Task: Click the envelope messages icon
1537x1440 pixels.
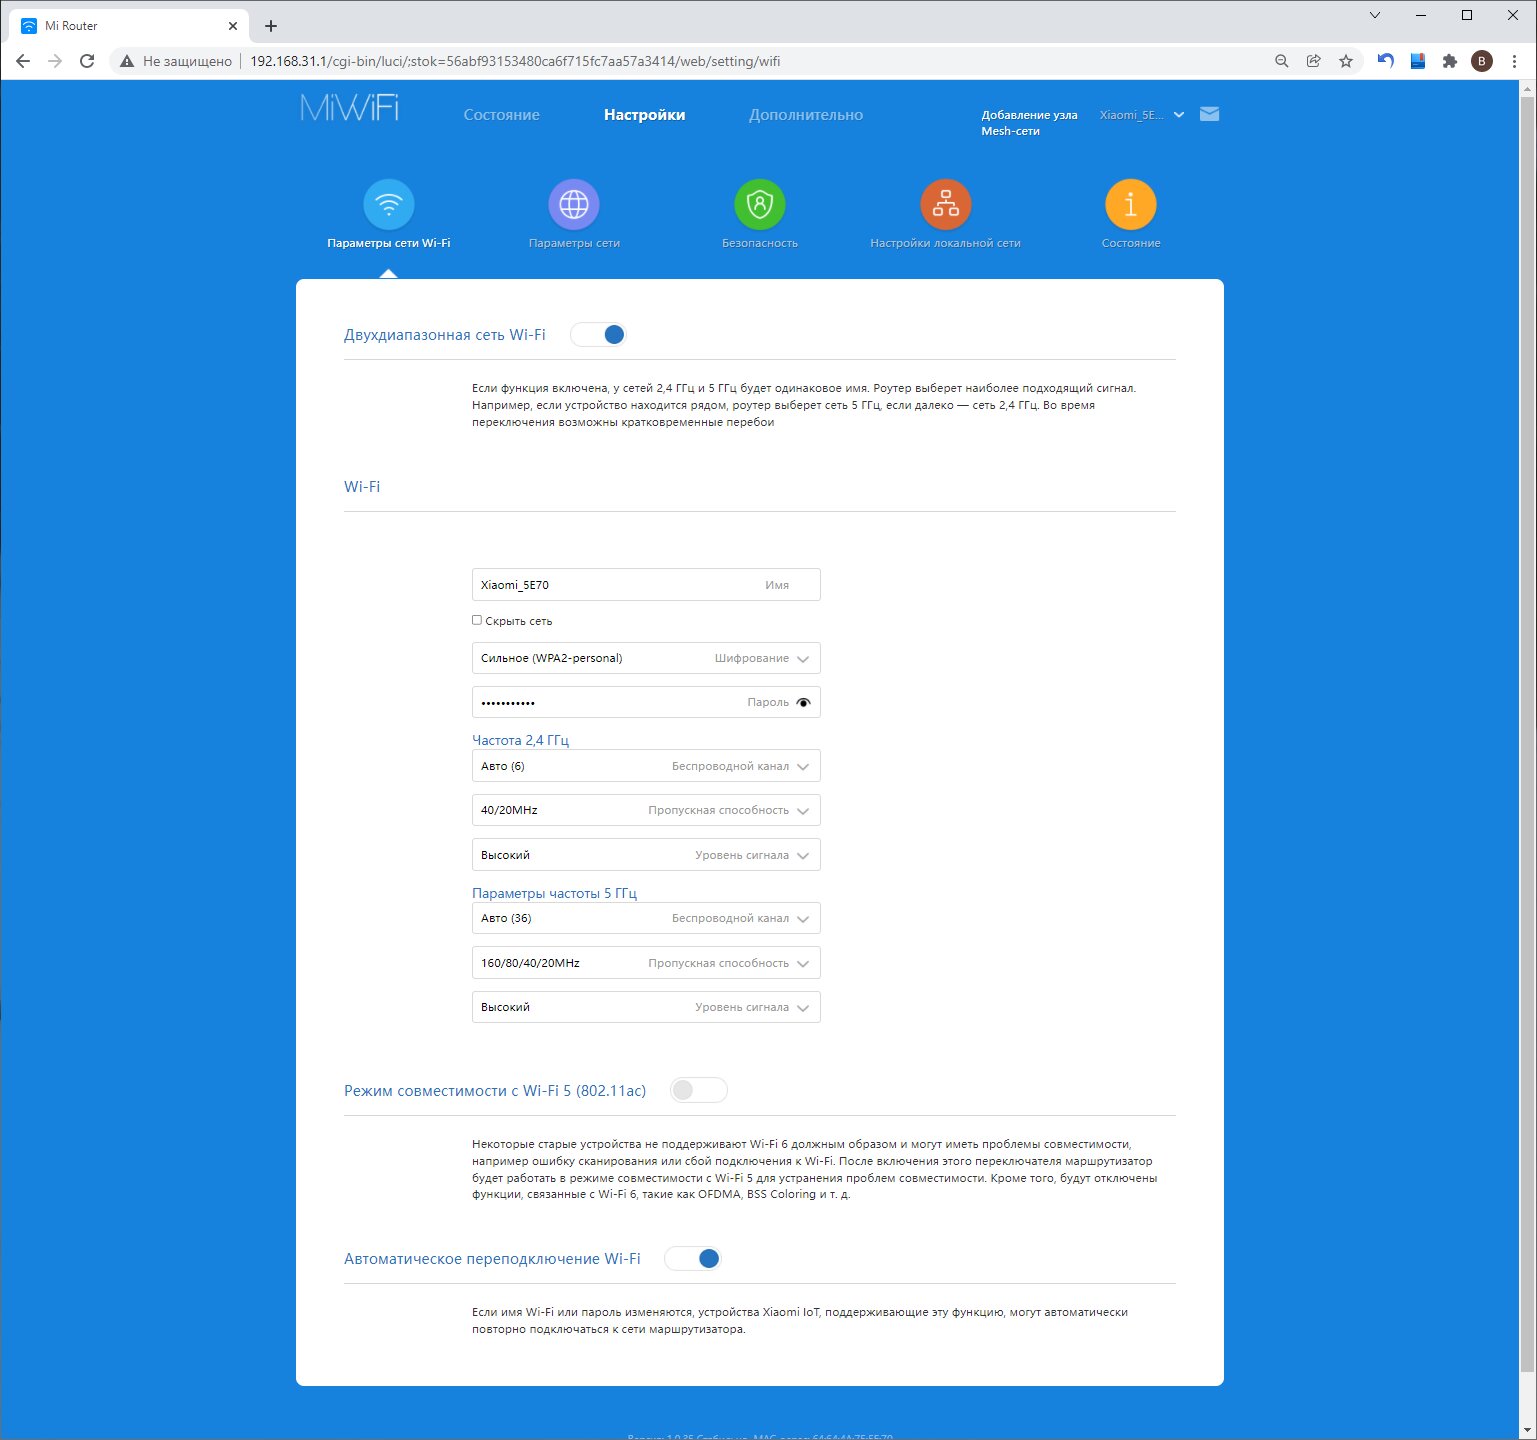Action: pos(1210,114)
